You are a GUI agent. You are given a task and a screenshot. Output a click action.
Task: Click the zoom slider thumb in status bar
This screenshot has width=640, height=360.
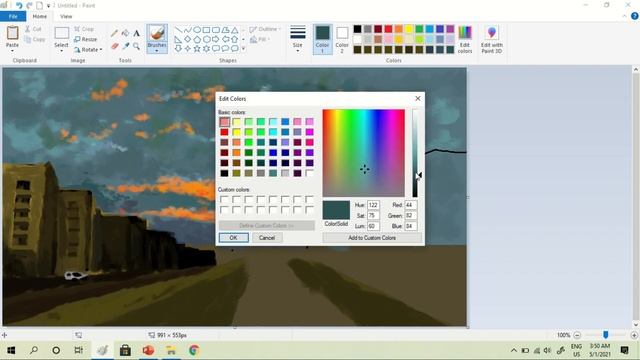(x=606, y=335)
